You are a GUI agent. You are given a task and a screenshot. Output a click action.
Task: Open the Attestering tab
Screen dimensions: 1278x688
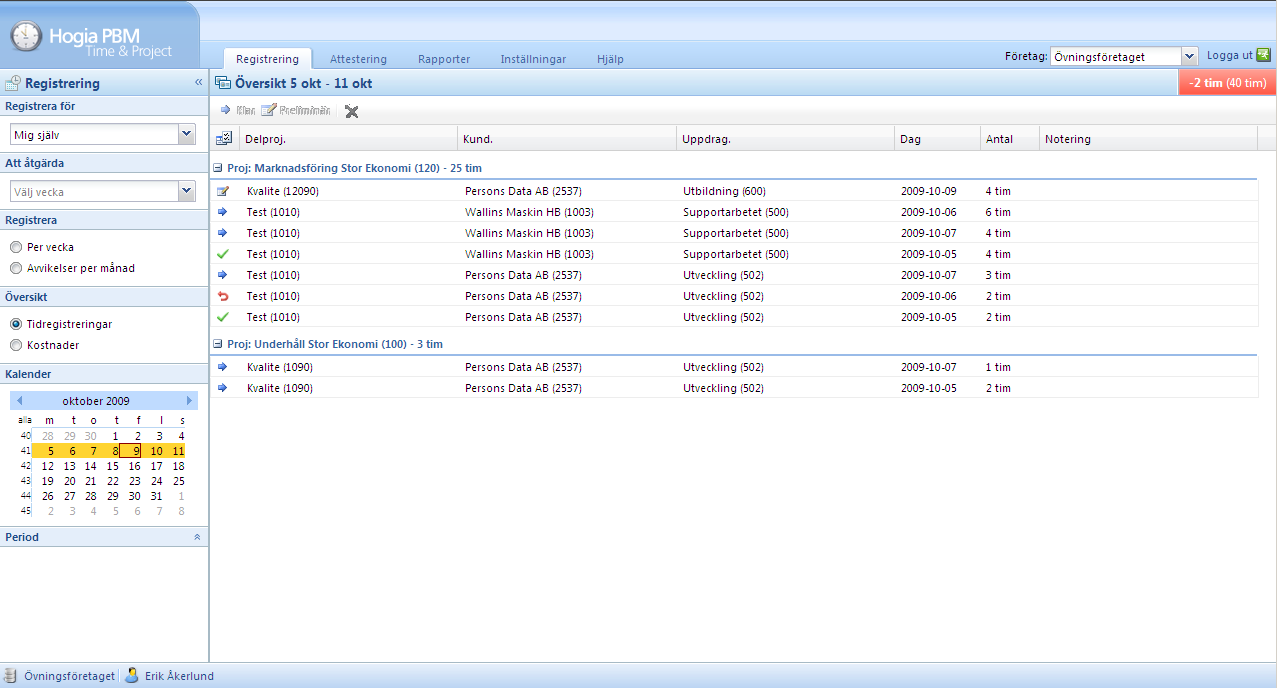coord(358,59)
